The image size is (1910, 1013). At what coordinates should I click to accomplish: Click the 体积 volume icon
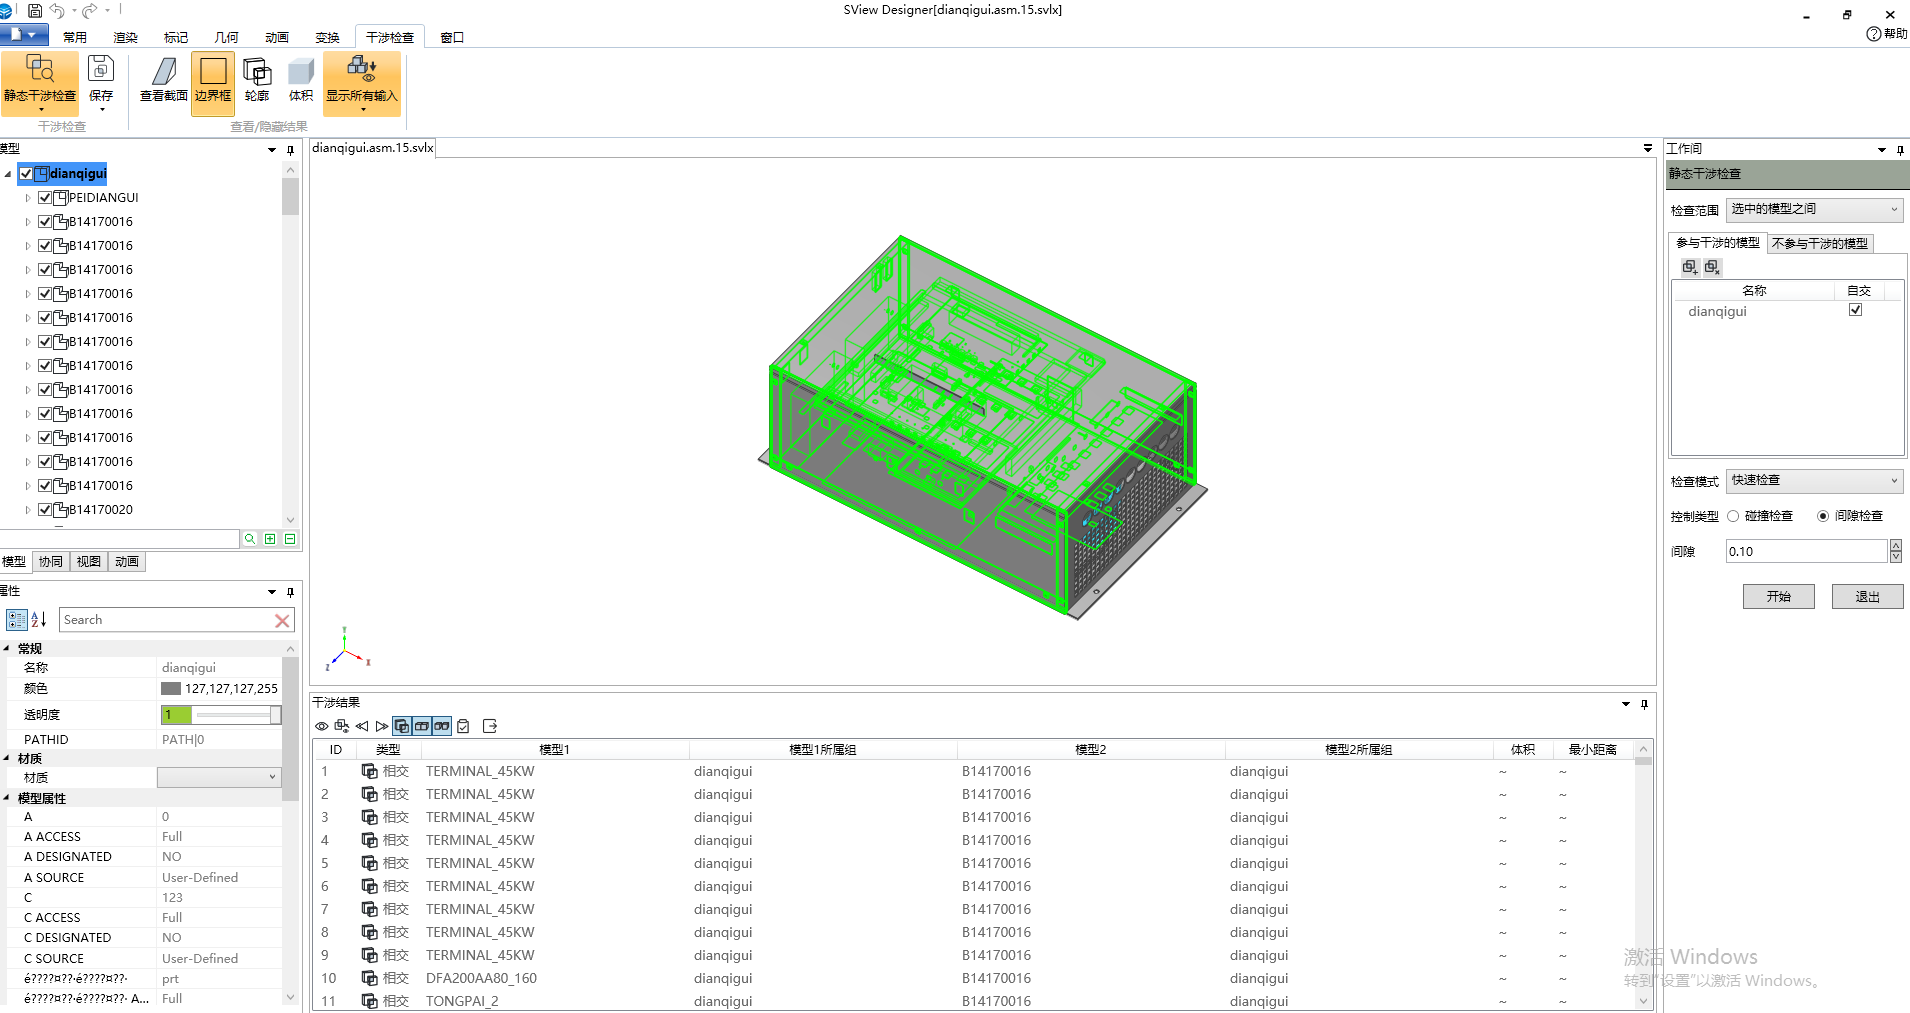[301, 80]
